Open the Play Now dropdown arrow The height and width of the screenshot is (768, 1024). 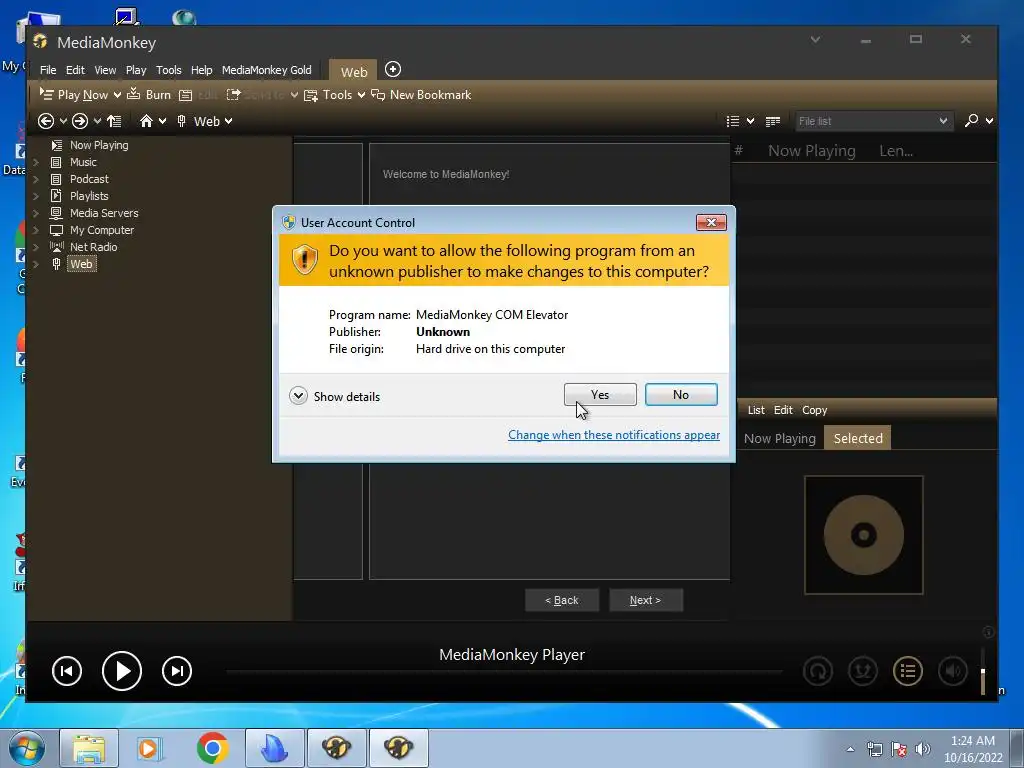[117, 95]
